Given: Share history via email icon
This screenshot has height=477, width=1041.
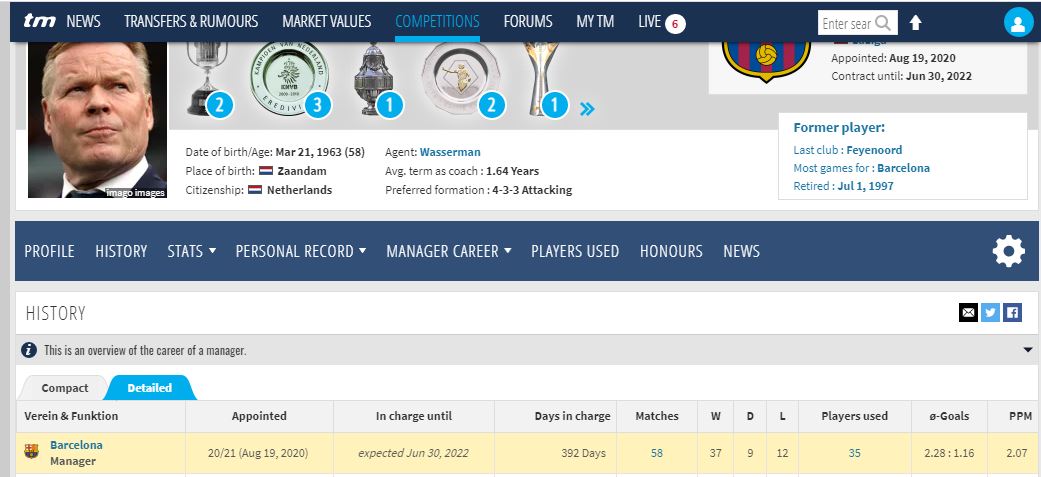Looking at the screenshot, I should click(968, 312).
